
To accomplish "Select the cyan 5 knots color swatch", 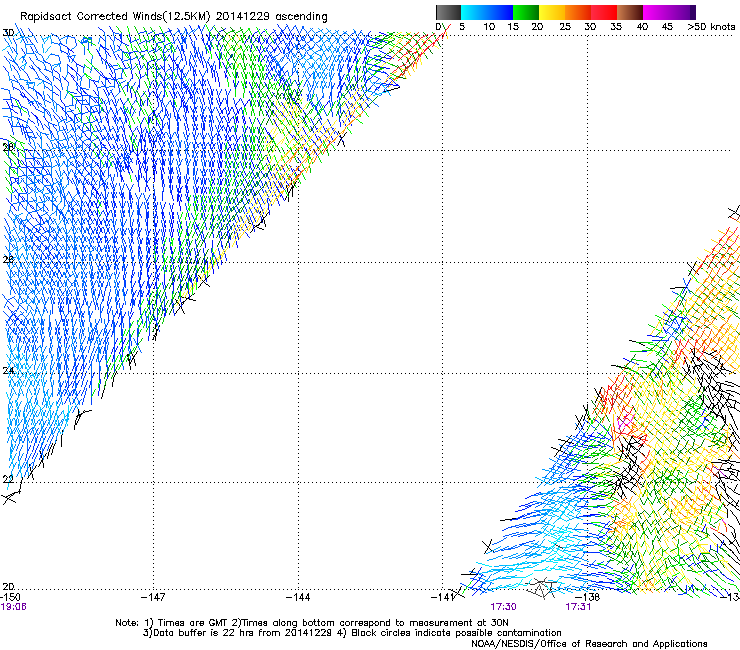I will (470, 12).
